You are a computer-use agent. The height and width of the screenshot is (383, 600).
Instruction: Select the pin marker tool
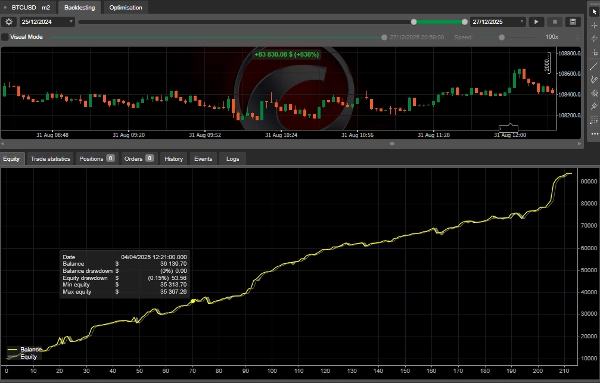click(594, 106)
